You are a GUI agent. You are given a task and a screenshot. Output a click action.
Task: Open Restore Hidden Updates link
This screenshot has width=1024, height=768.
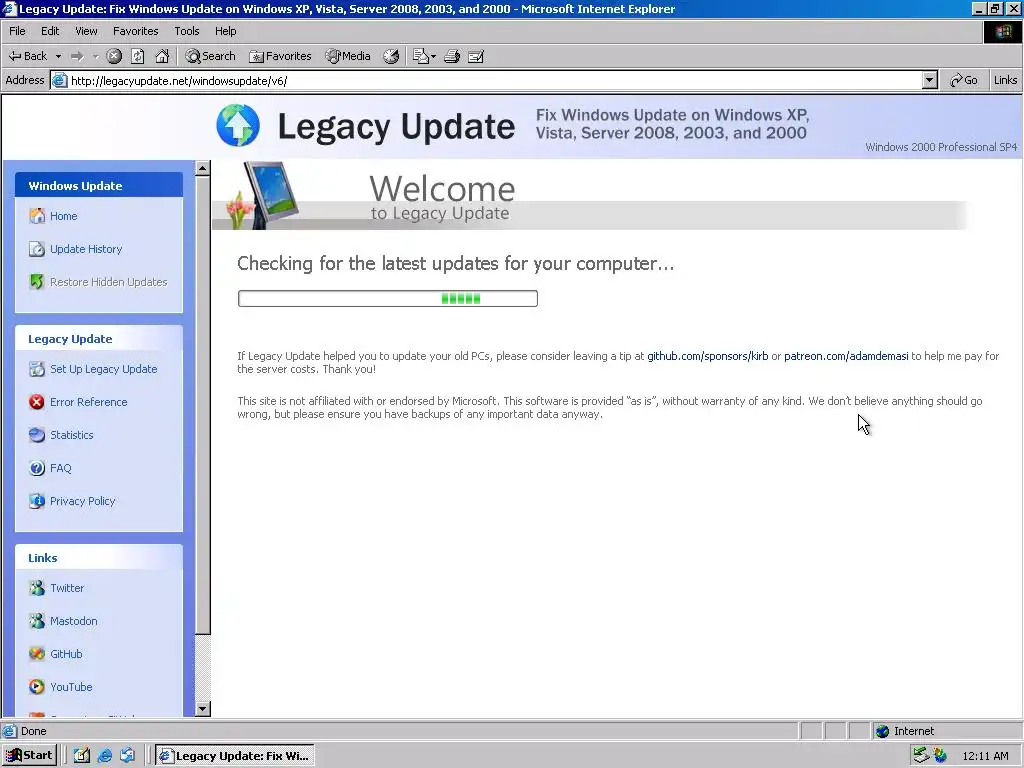[x=108, y=282]
